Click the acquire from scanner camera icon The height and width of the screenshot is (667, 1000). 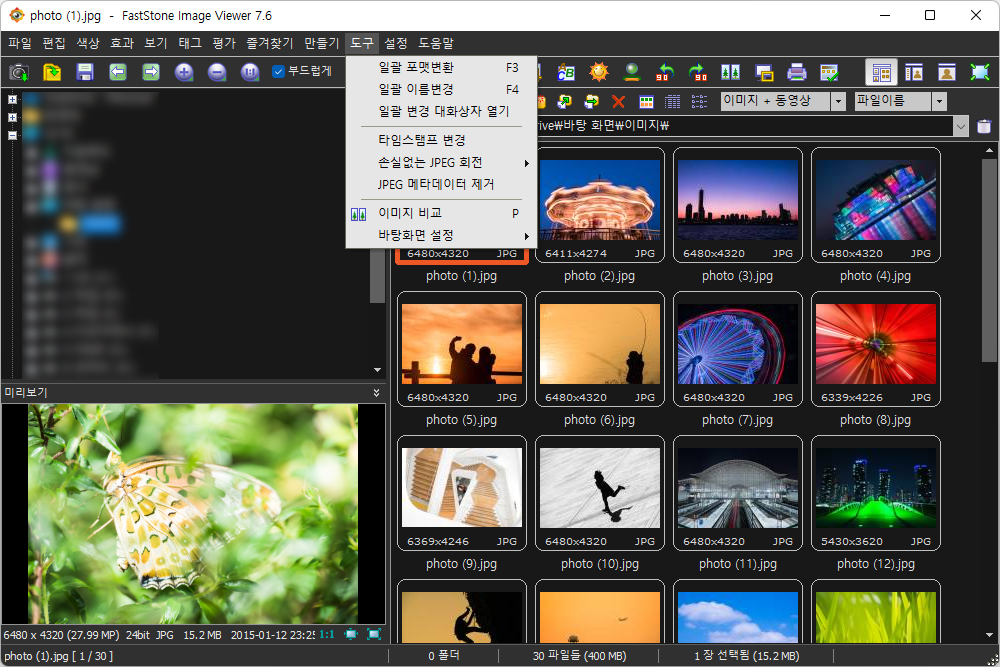19,72
